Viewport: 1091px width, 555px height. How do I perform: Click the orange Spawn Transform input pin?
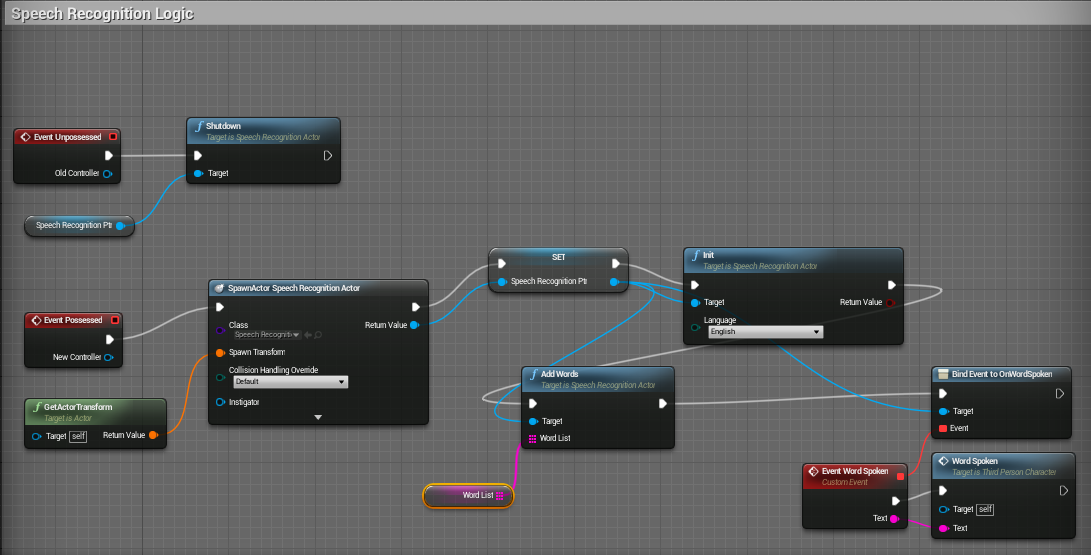coord(220,352)
